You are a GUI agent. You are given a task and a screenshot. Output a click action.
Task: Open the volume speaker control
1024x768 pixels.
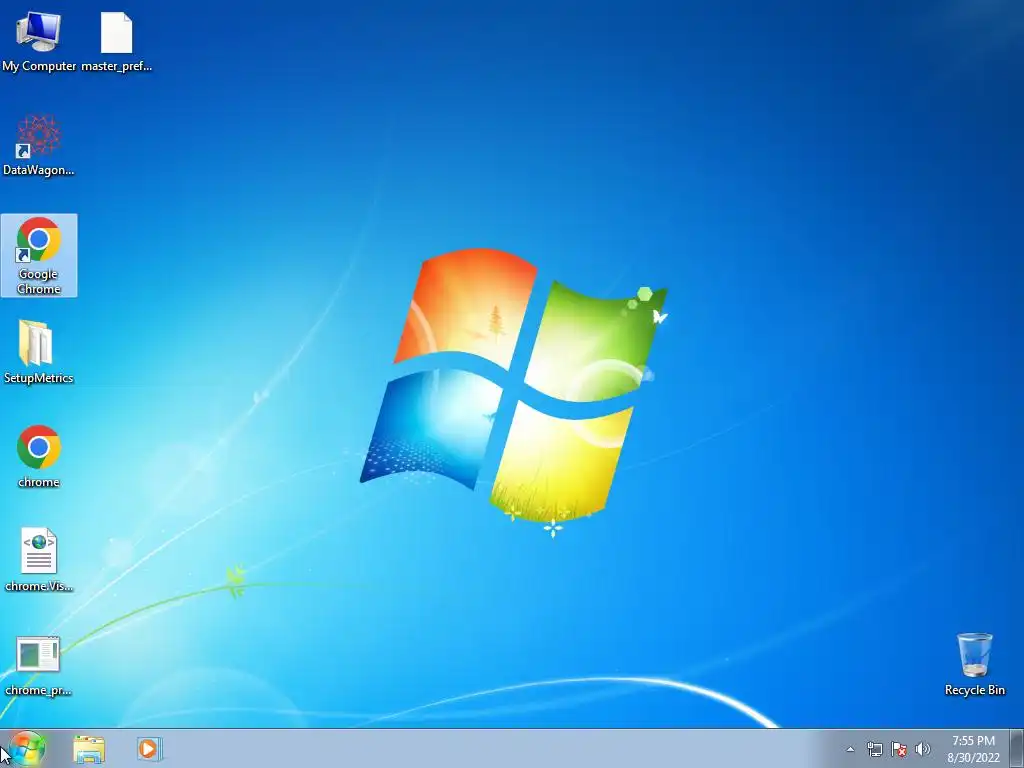pyautogui.click(x=923, y=749)
